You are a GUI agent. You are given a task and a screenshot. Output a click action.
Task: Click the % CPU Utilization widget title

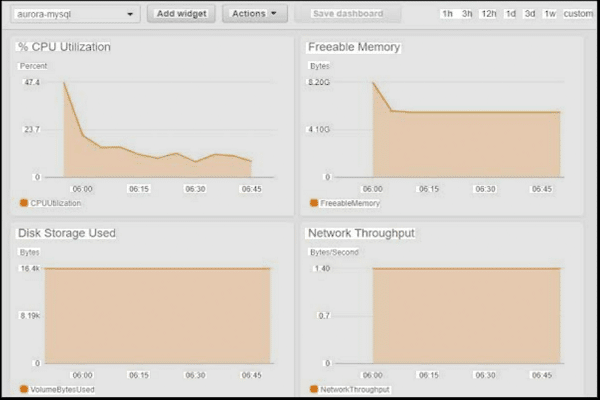64,47
